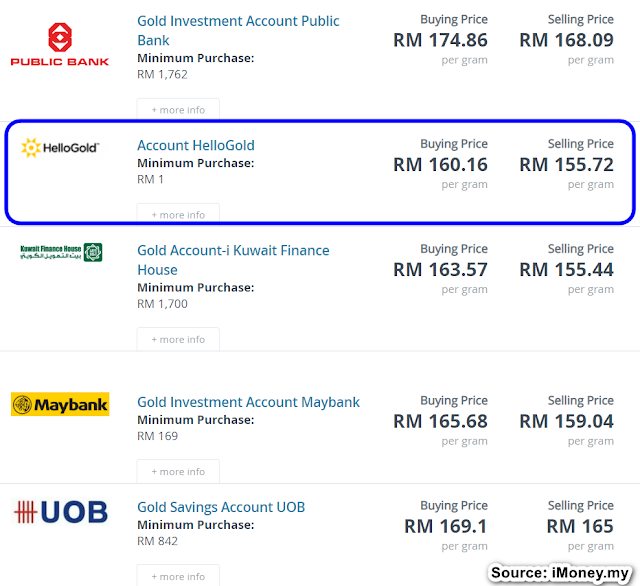Image resolution: width=640 pixels, height=586 pixels.
Task: Select UOB buying price RM 169.1
Action: point(446,526)
